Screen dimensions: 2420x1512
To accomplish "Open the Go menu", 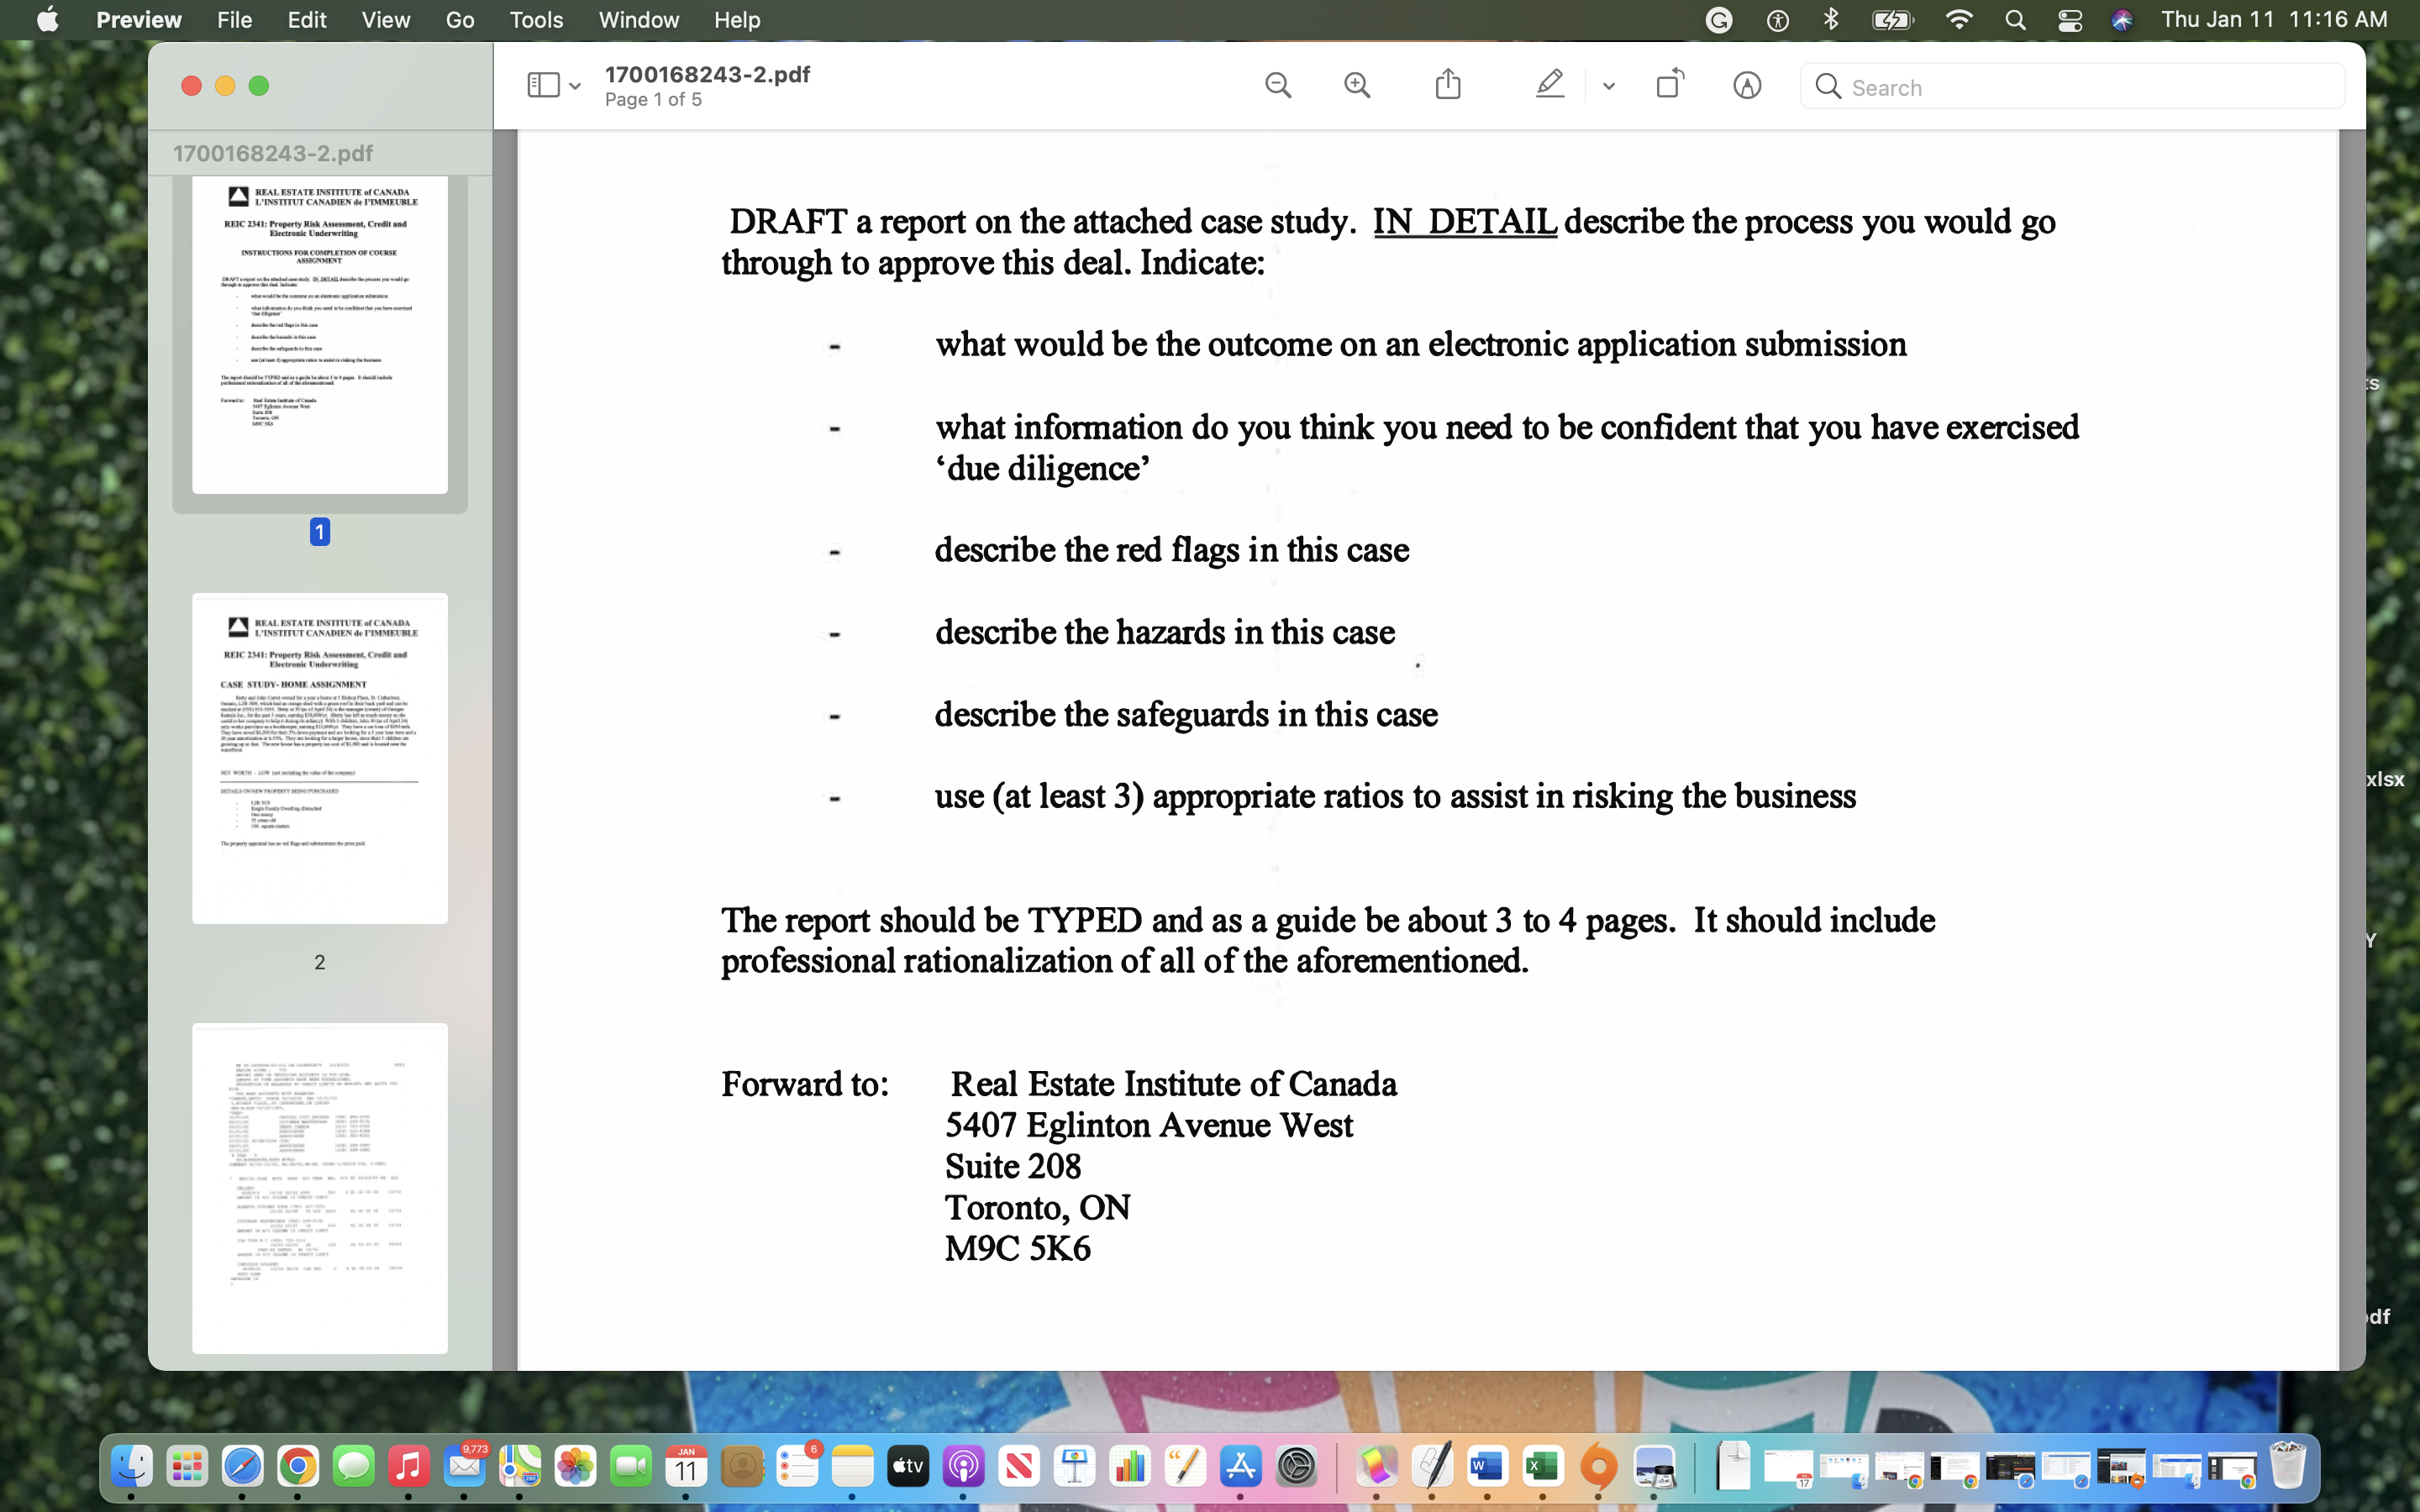I will click(459, 19).
